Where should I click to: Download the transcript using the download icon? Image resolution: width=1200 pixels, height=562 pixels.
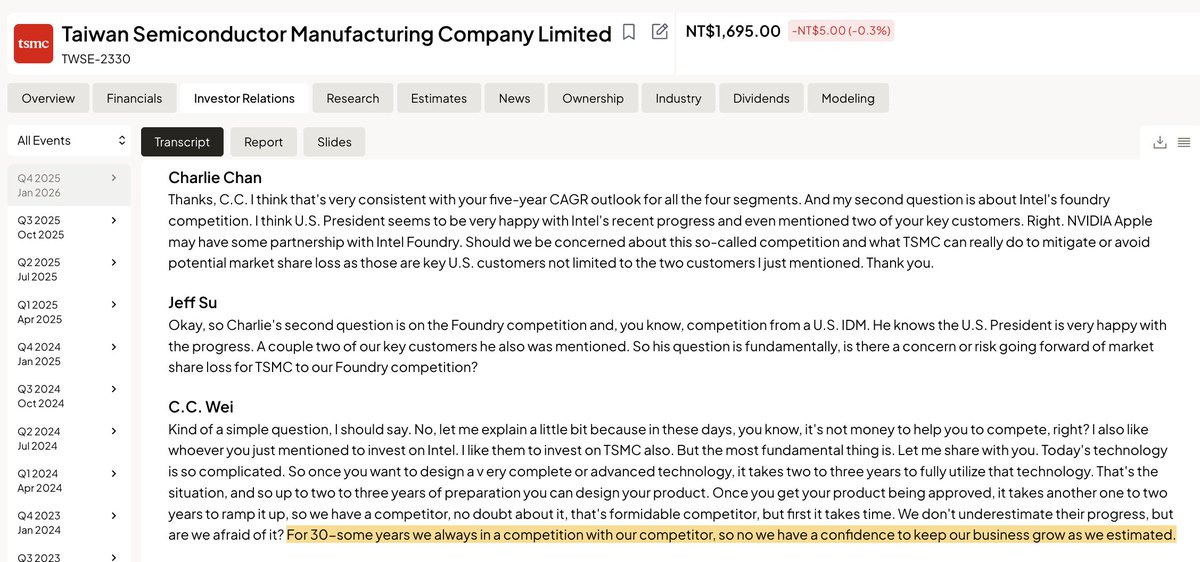[1160, 142]
